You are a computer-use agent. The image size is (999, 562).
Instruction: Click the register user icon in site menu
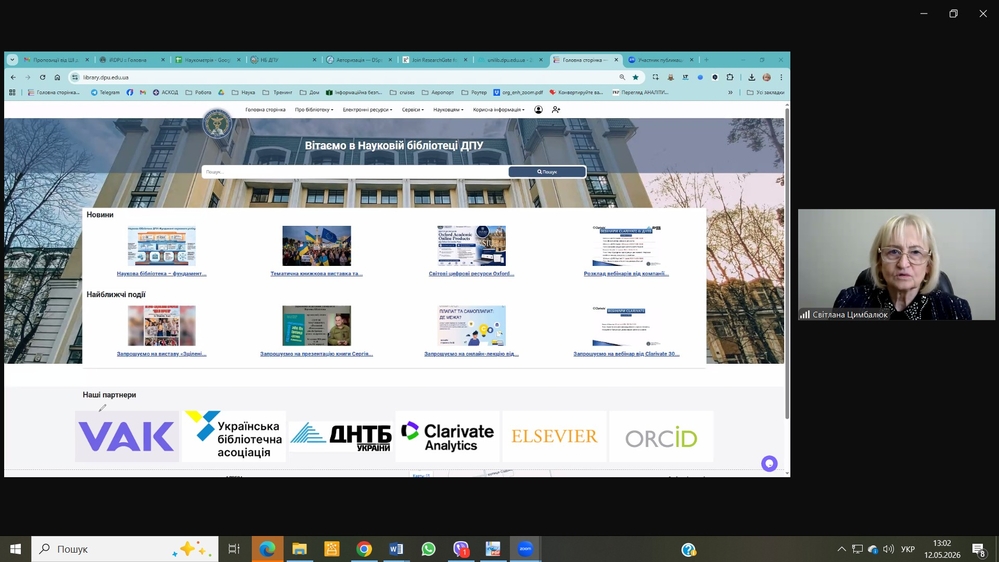coord(556,110)
